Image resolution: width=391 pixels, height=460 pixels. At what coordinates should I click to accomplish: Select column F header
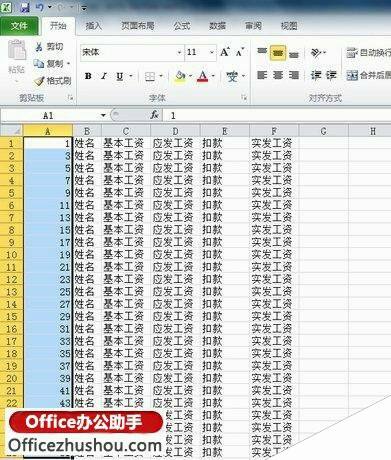click(x=274, y=131)
